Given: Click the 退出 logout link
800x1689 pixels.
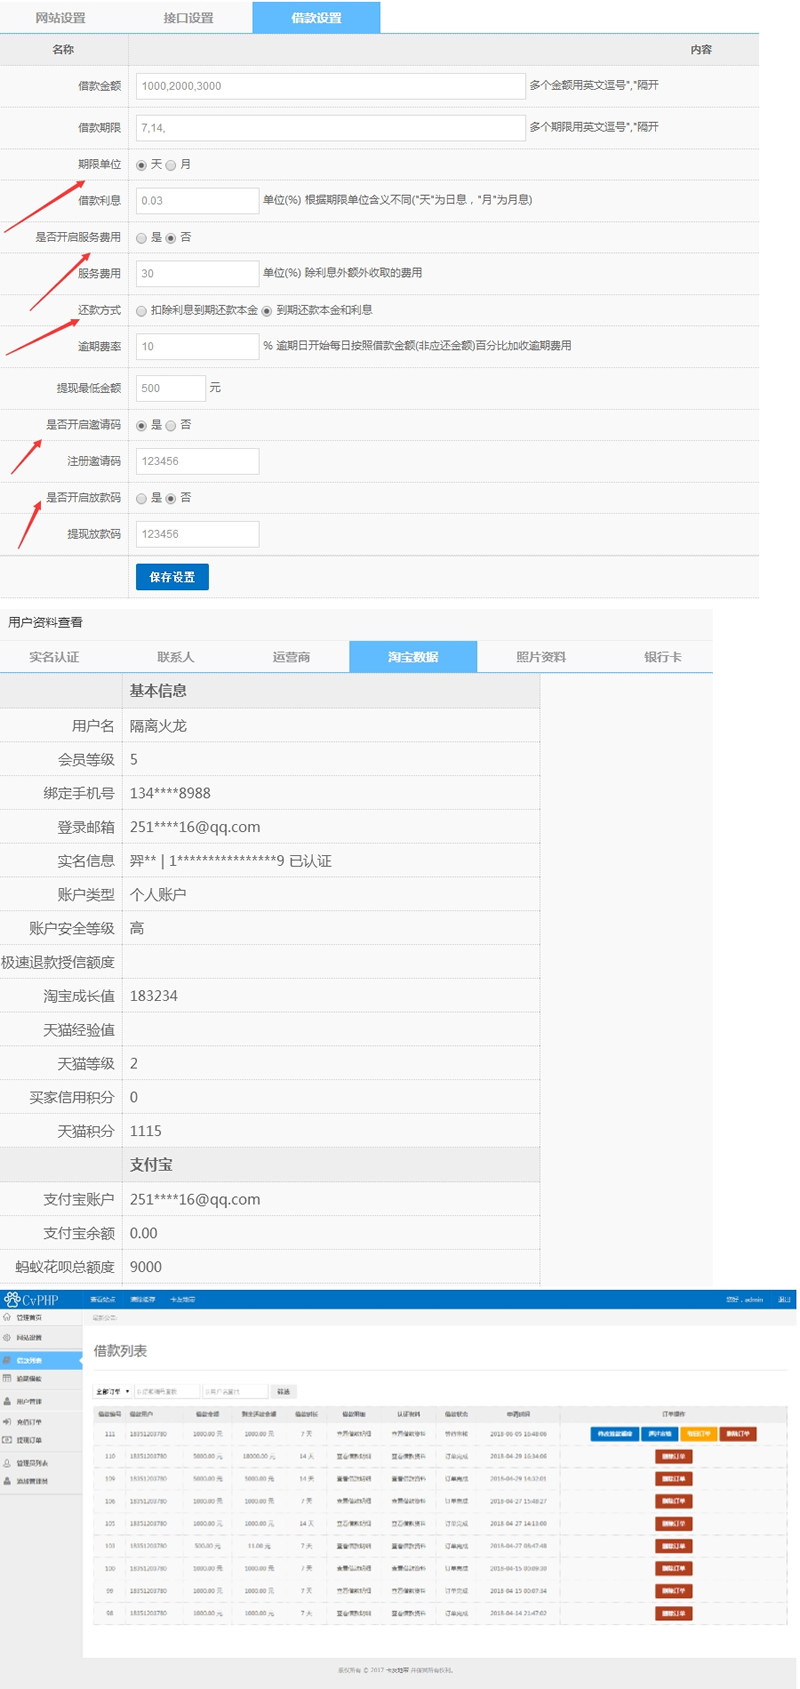Looking at the screenshot, I should coord(784,1300).
